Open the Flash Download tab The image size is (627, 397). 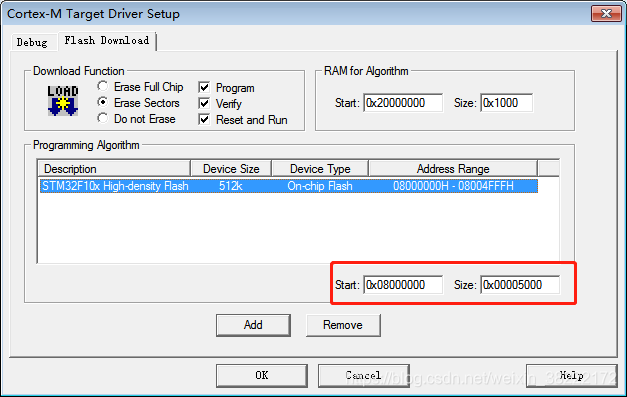[107, 41]
